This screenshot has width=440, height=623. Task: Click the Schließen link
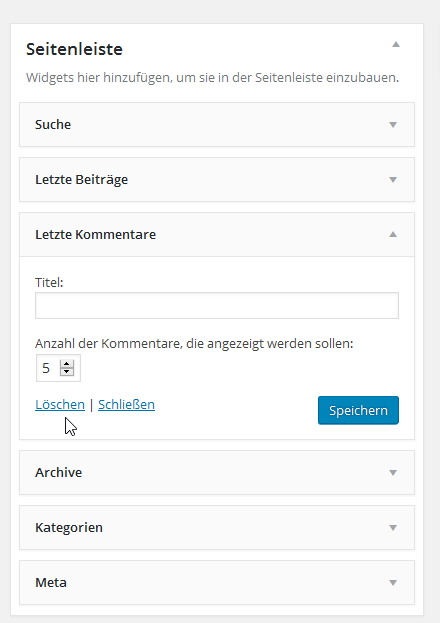(x=126, y=404)
